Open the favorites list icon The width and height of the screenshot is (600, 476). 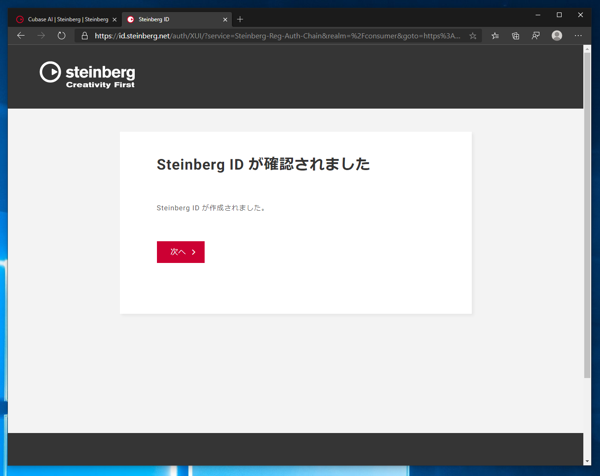495,36
